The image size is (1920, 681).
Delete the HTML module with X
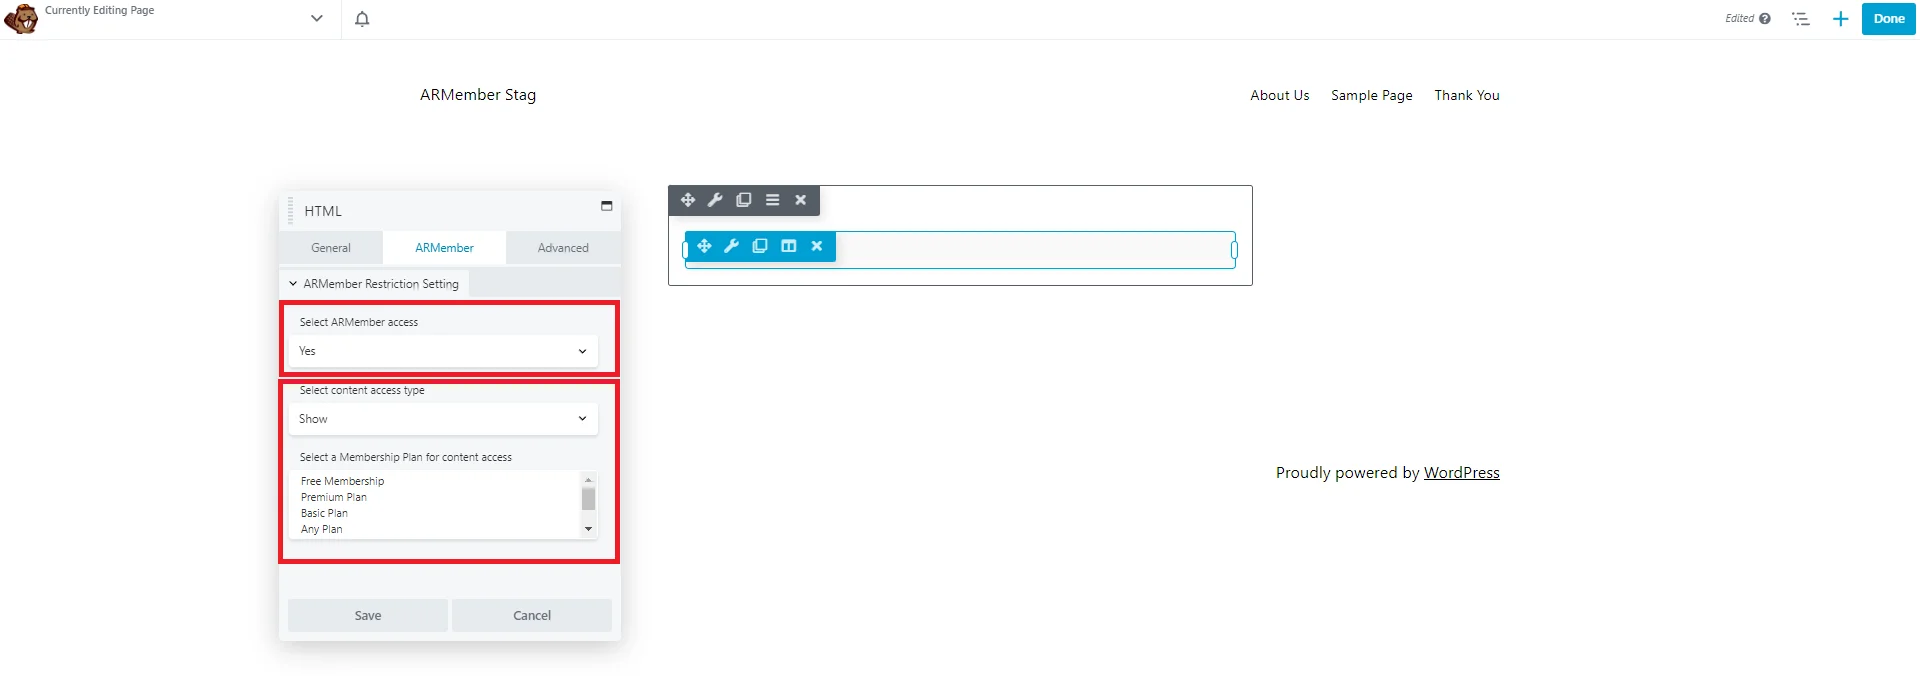(817, 246)
